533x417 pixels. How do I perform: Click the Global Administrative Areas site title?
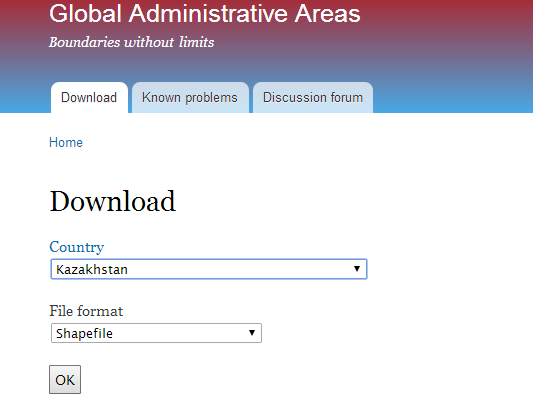(x=205, y=14)
